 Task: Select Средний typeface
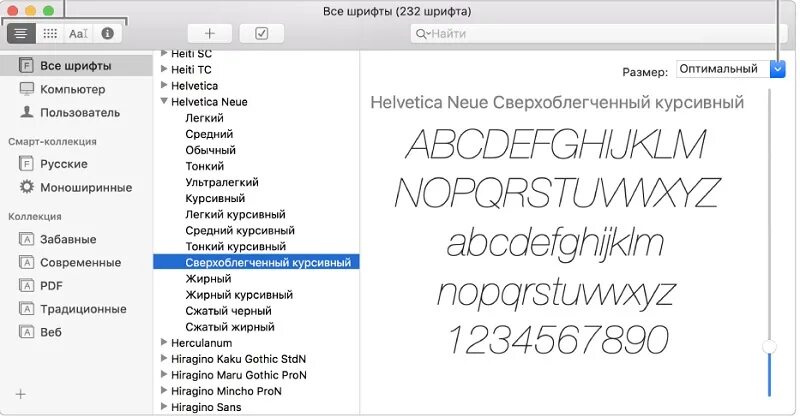tap(209, 134)
